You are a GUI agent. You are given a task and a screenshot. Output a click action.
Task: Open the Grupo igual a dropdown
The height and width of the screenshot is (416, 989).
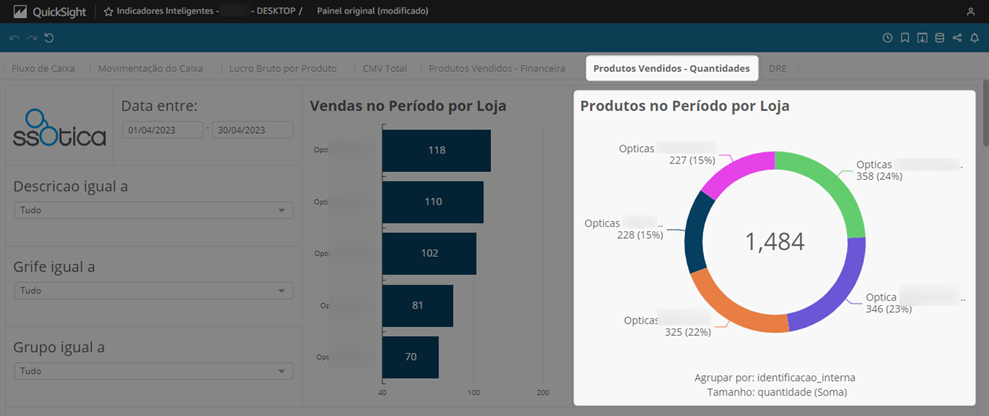click(x=153, y=371)
